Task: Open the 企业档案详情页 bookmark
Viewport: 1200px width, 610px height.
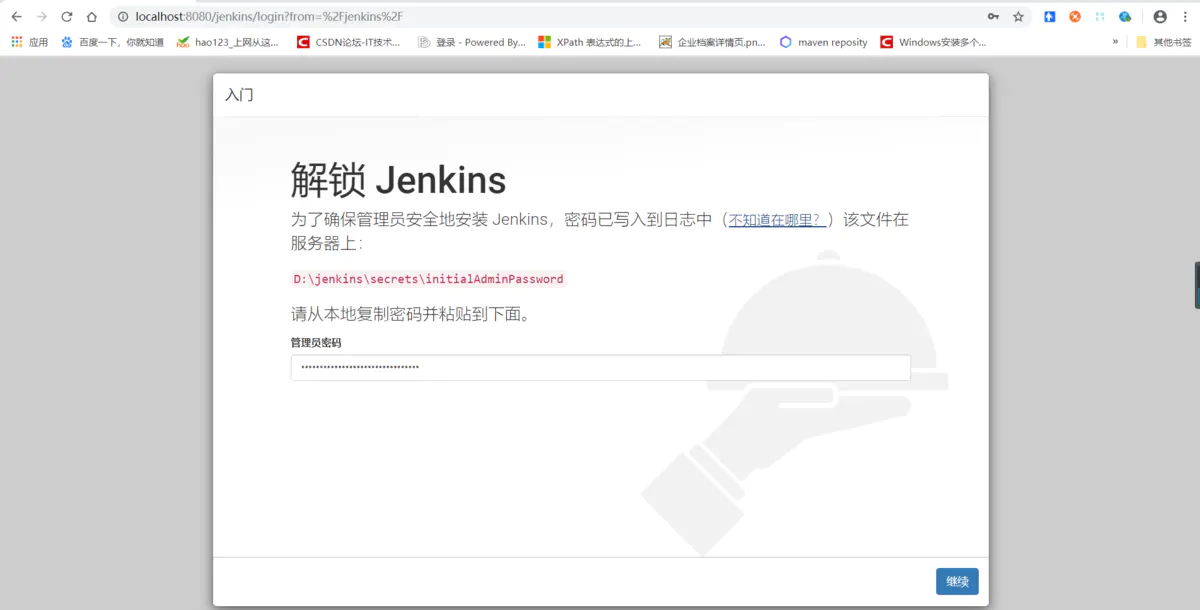Action: pos(712,42)
